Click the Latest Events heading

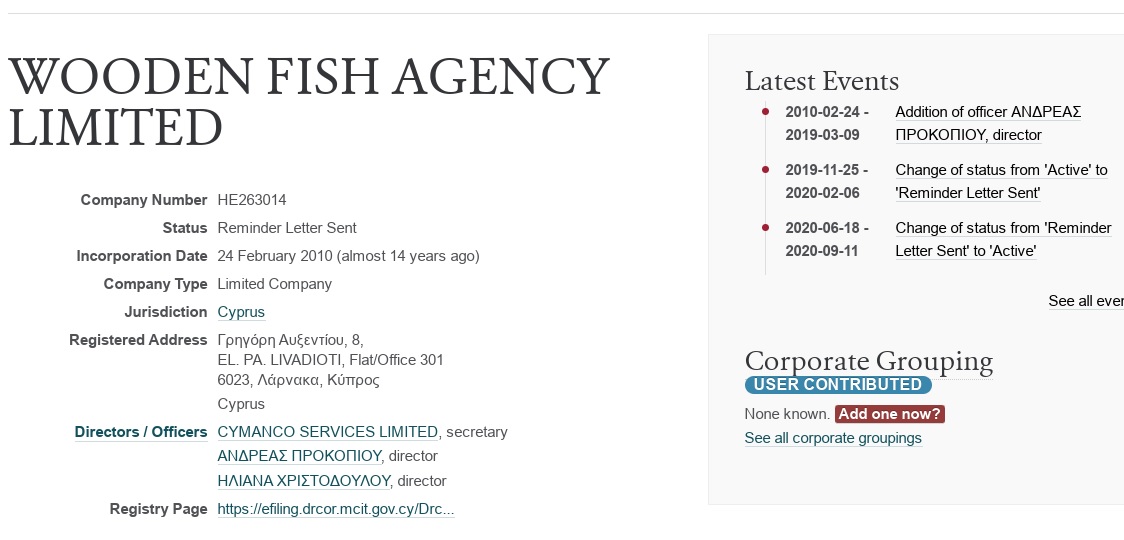[821, 81]
